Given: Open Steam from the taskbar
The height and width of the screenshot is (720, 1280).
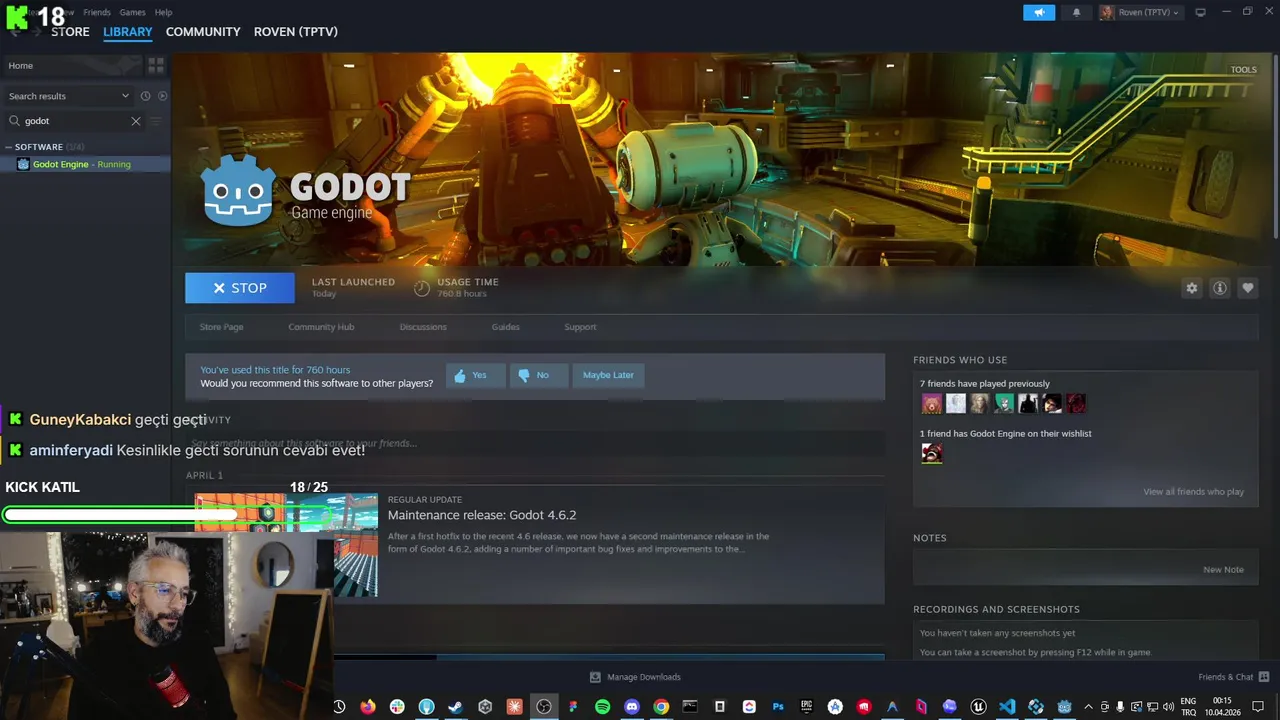Looking at the screenshot, I should (x=455, y=707).
